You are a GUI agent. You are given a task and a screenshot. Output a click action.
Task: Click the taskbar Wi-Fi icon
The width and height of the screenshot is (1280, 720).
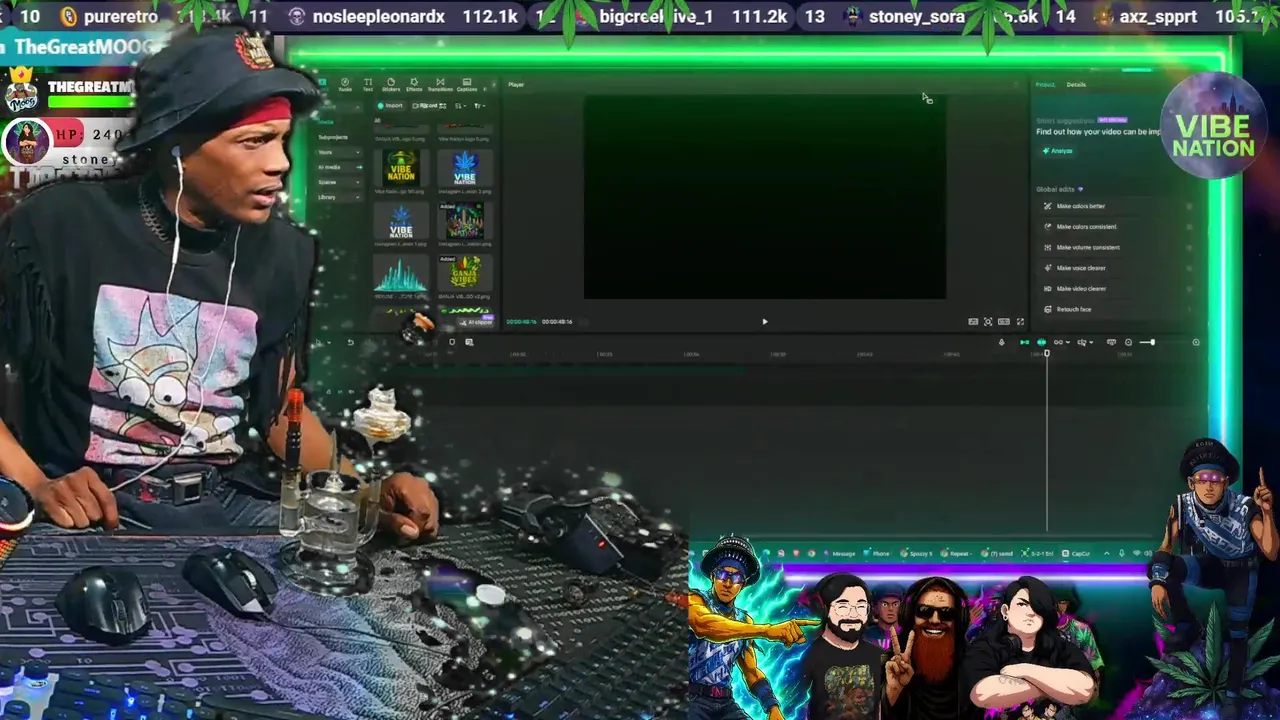[x=1136, y=553]
